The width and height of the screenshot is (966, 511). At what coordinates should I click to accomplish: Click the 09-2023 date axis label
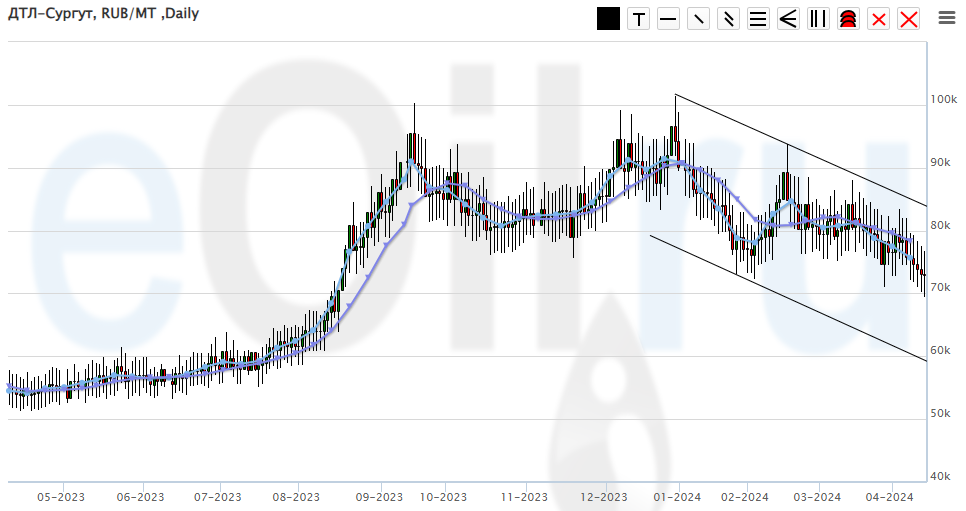[379, 497]
